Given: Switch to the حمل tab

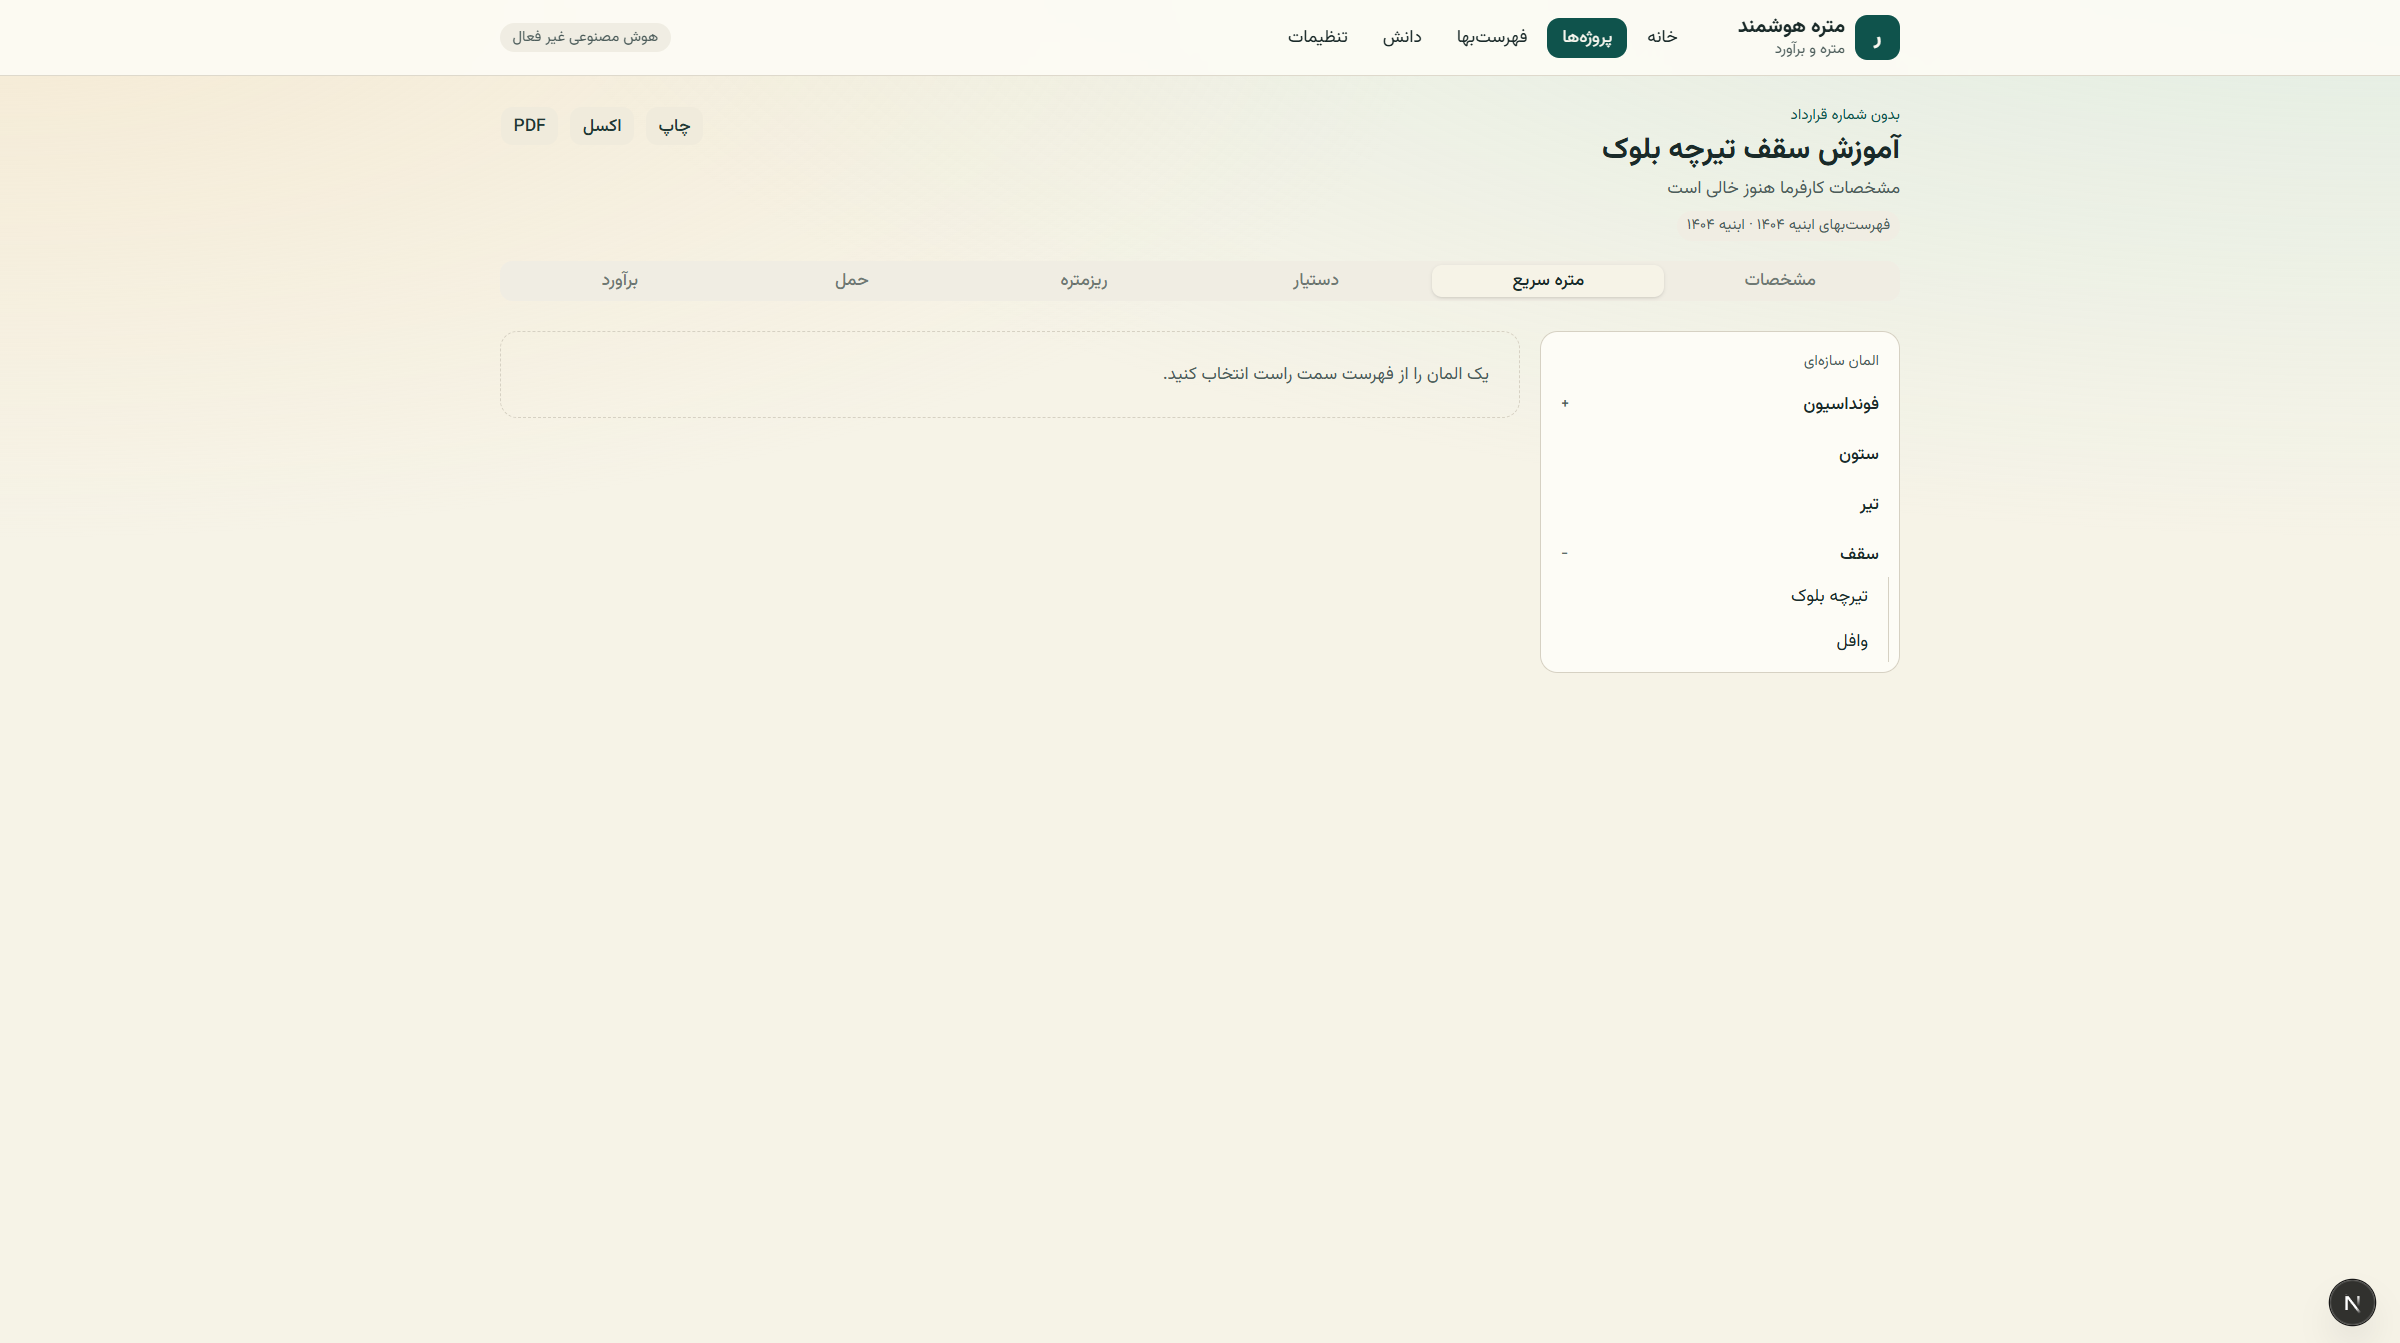Looking at the screenshot, I should tap(852, 280).
